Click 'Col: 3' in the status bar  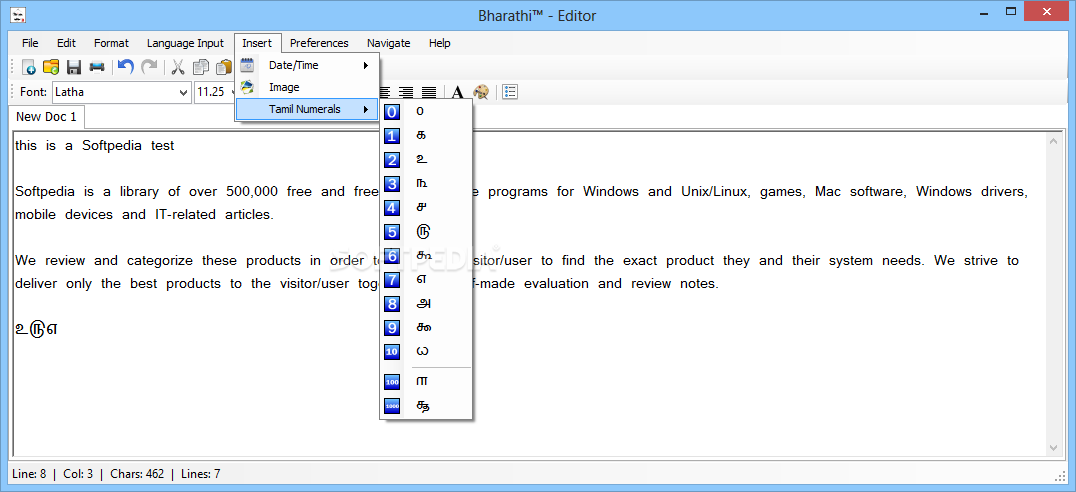click(77, 473)
